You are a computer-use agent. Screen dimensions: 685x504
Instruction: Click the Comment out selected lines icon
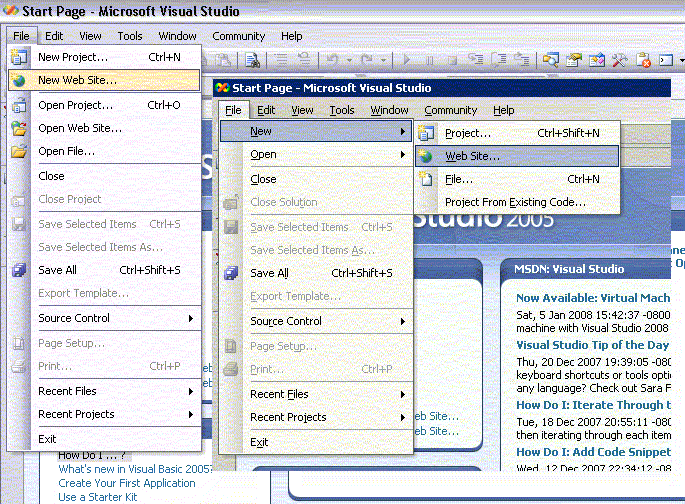click(x=280, y=59)
